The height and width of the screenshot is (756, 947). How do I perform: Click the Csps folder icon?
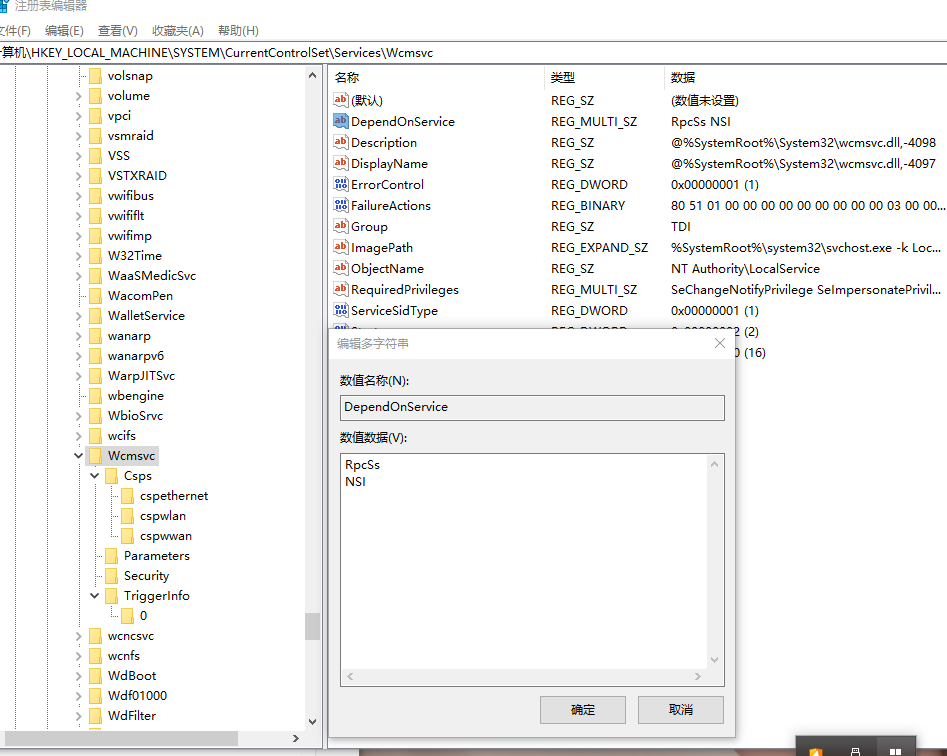point(112,476)
